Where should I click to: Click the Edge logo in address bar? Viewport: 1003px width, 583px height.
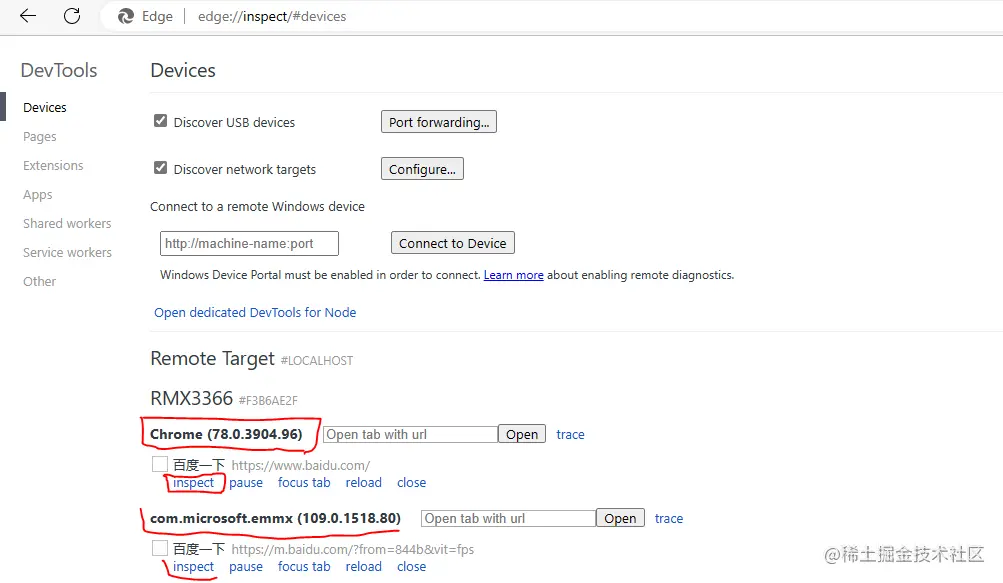(126, 16)
